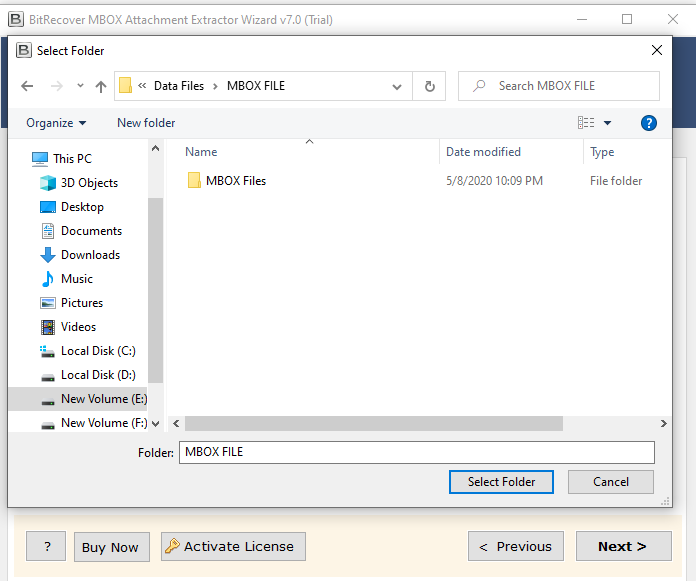Image resolution: width=696 pixels, height=581 pixels.
Task: Click the Search MBOX FILE field
Action: 559,86
